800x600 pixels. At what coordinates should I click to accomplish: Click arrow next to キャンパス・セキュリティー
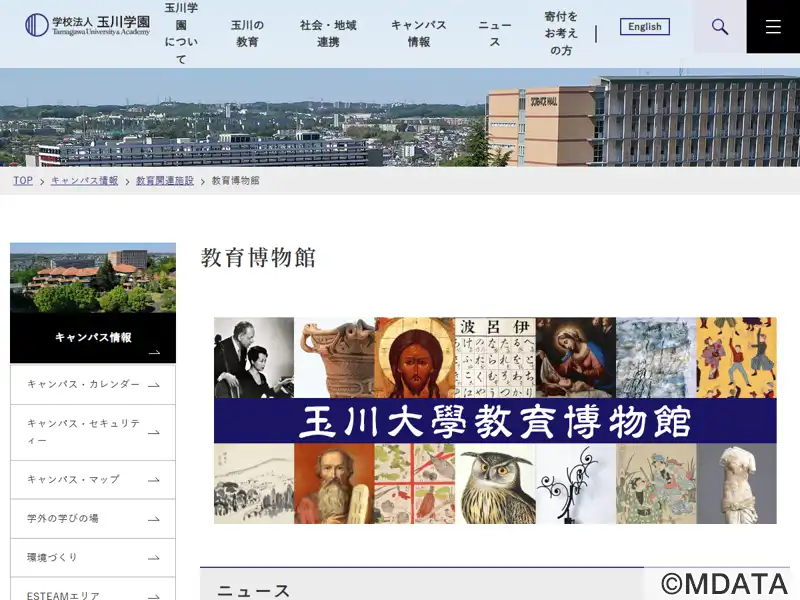click(x=154, y=433)
